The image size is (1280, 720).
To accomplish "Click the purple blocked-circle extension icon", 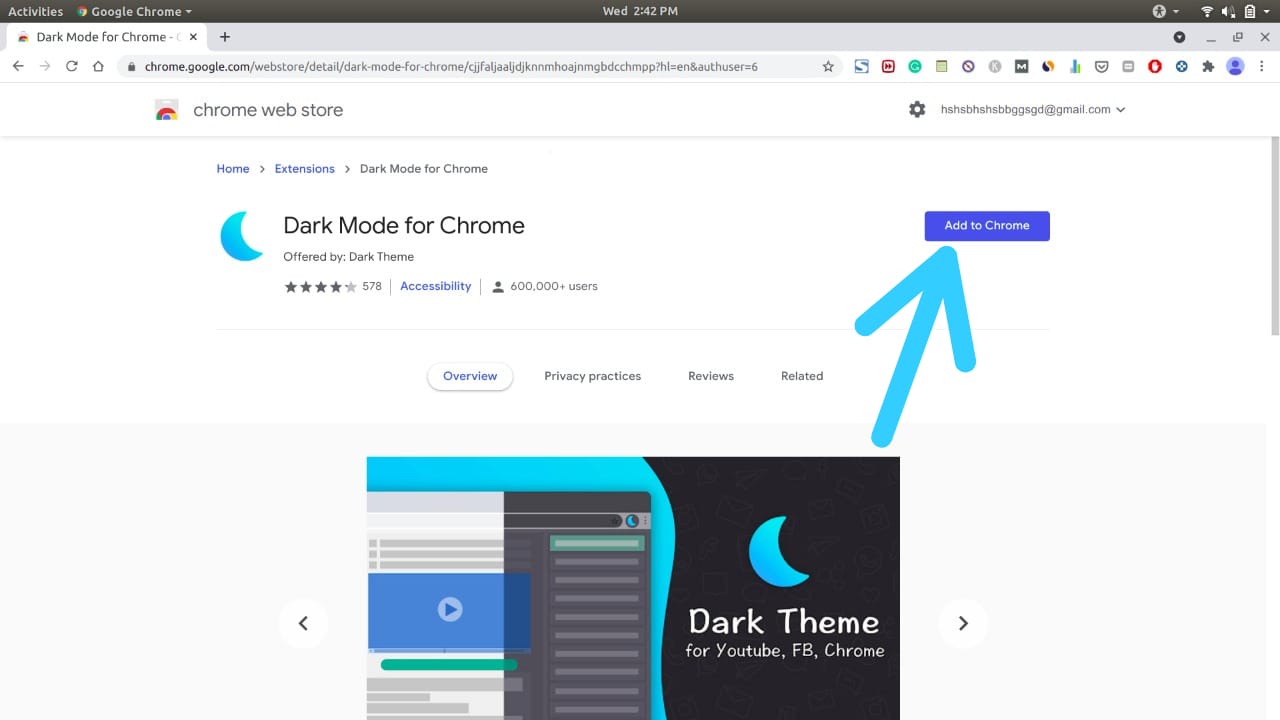I will coord(968,67).
